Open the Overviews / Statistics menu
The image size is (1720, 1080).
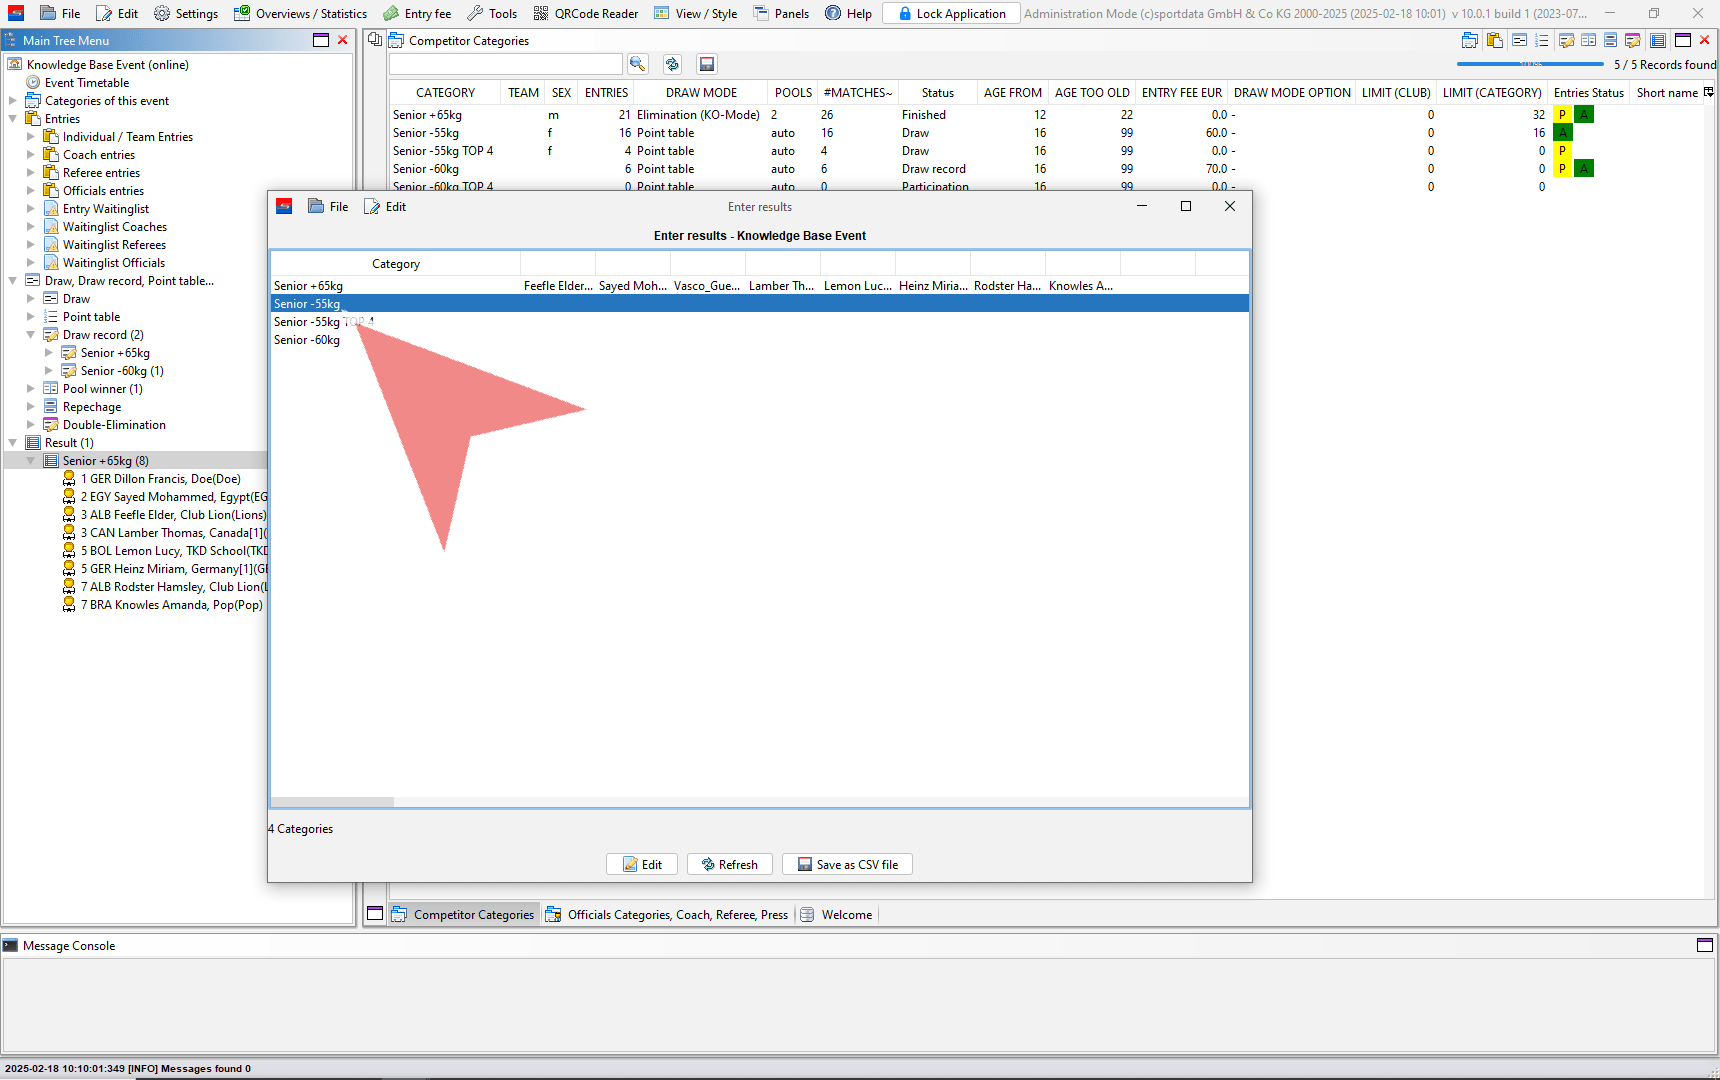300,13
